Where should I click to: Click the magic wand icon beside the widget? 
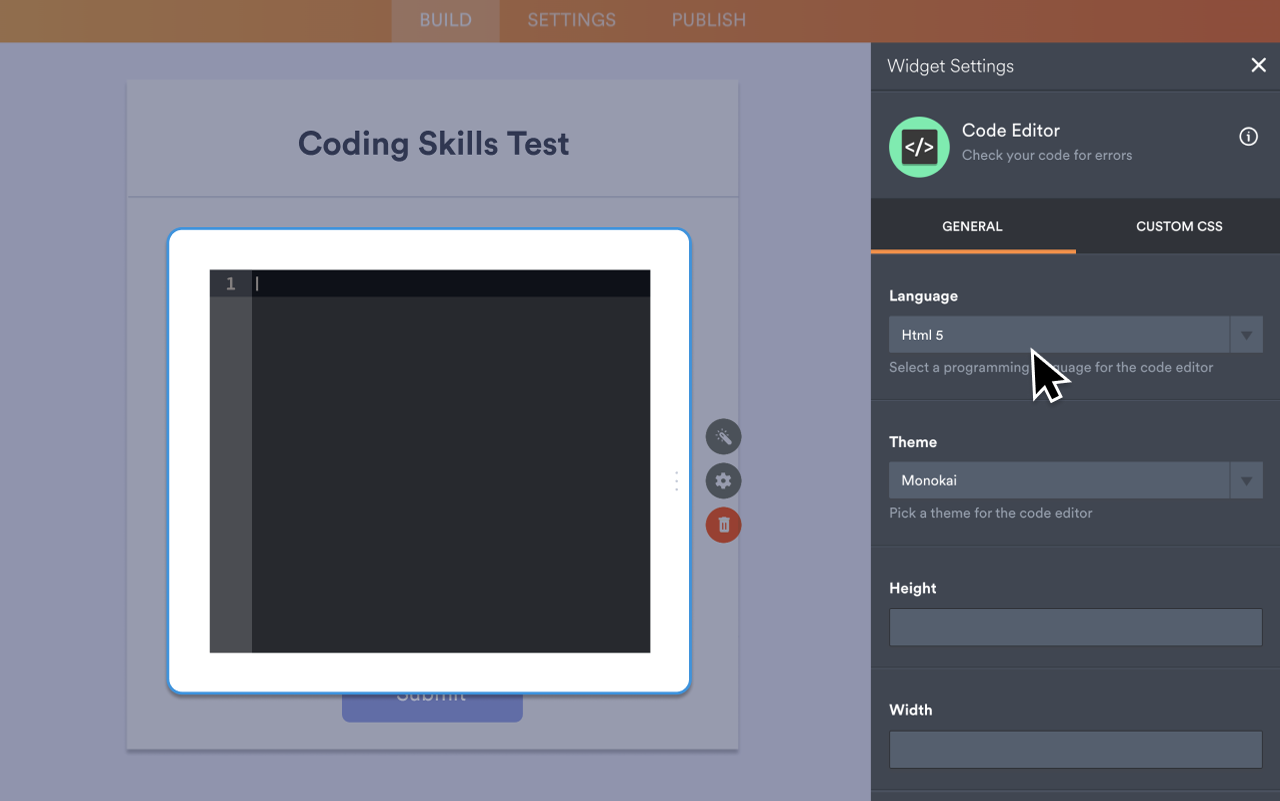pos(723,436)
